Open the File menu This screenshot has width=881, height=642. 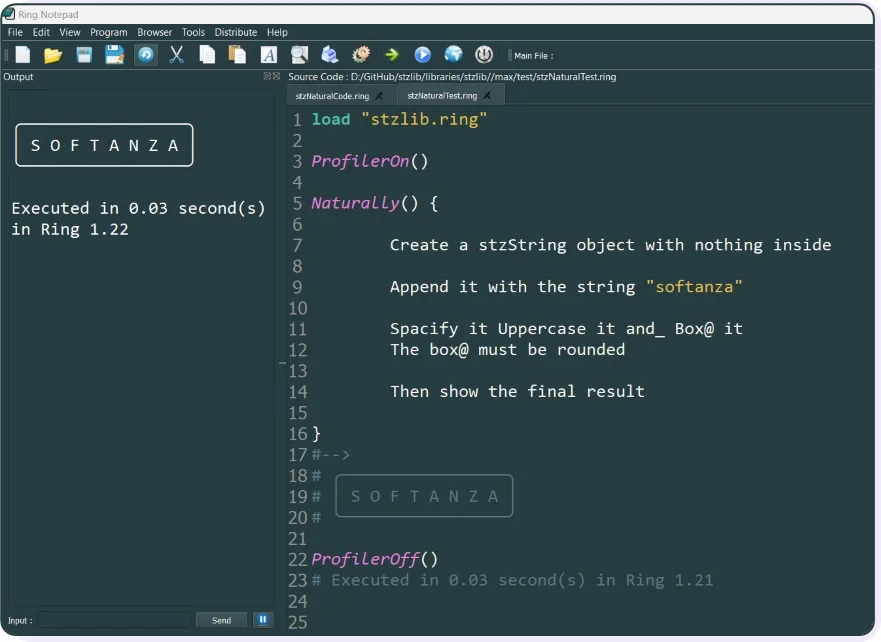coord(15,32)
